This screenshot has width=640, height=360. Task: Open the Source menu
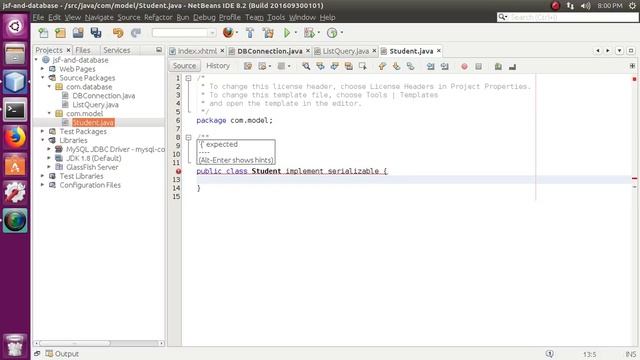[129, 17]
